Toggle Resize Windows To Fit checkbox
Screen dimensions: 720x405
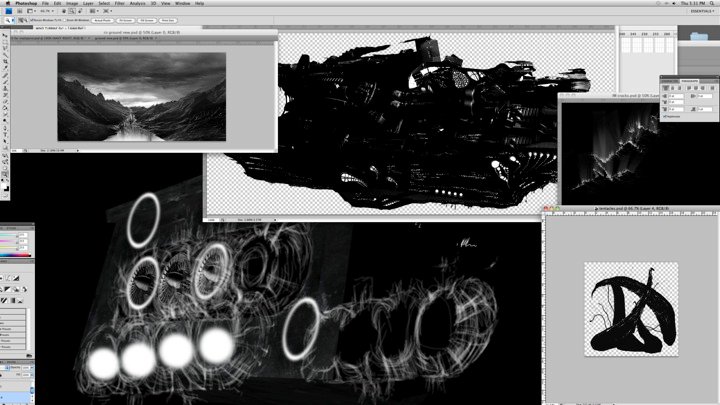pyautogui.click(x=31, y=19)
